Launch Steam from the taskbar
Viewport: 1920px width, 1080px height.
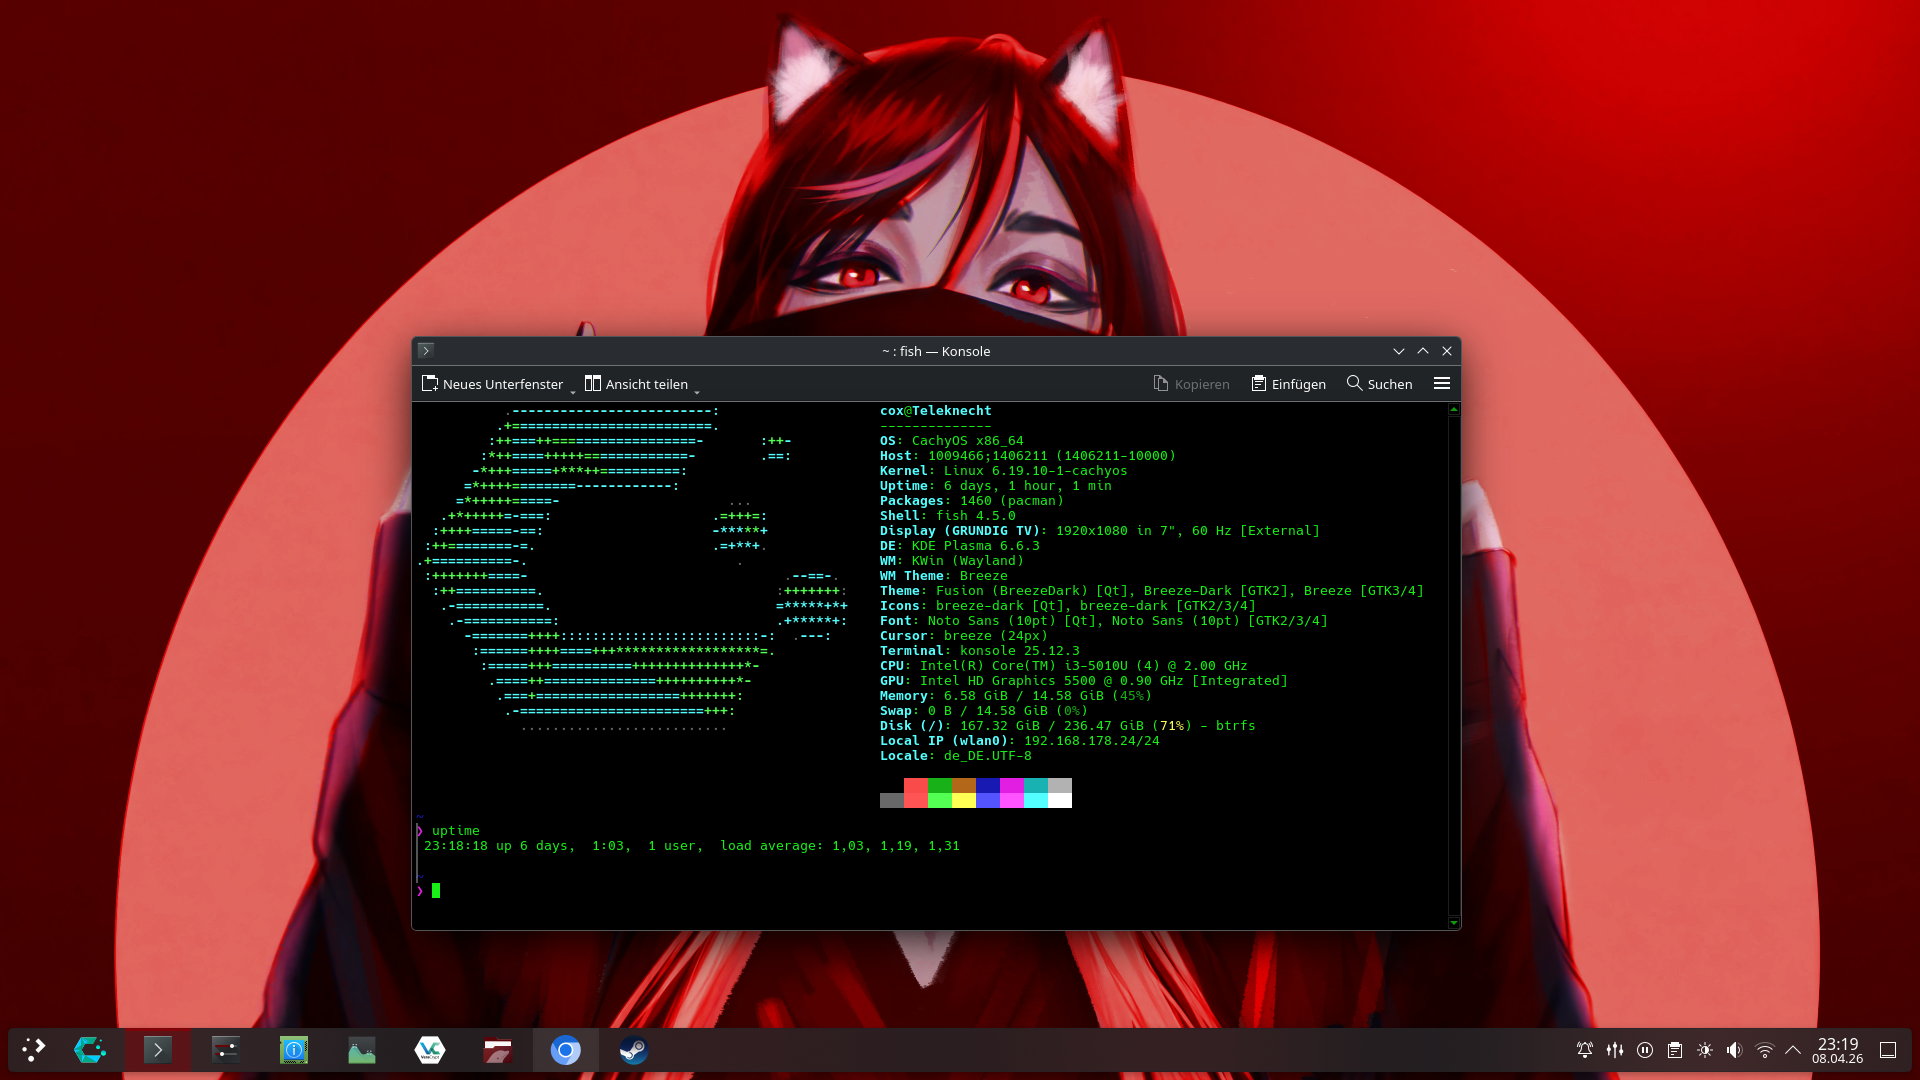(634, 1050)
